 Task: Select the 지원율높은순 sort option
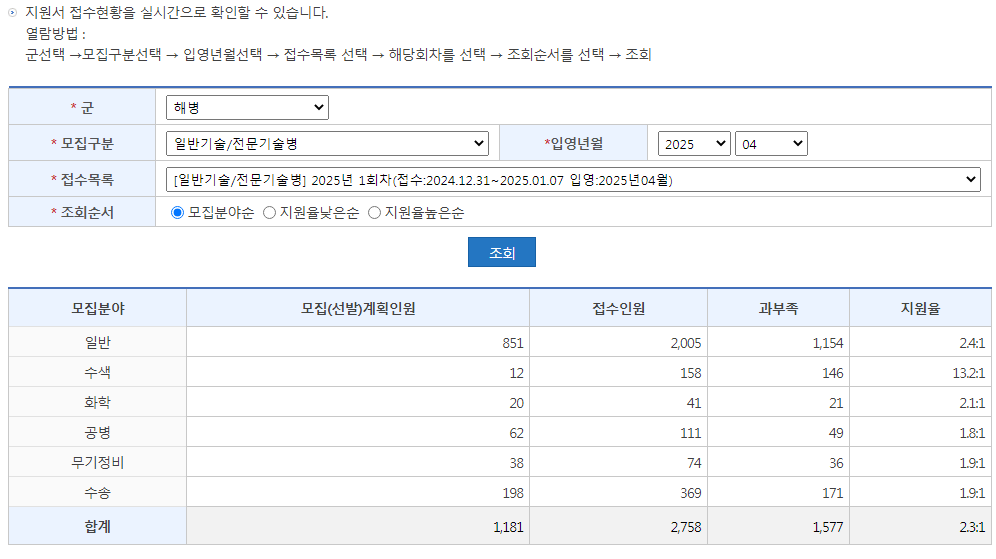(x=375, y=213)
